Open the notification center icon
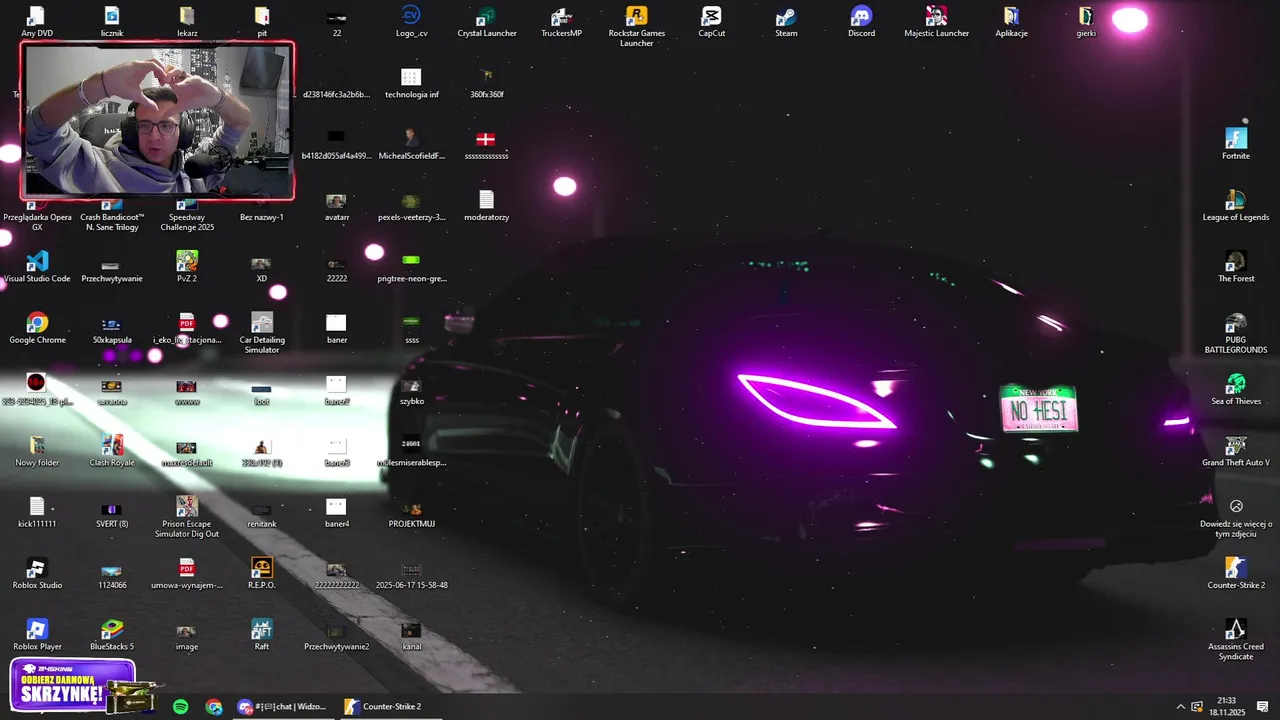 1262,706
